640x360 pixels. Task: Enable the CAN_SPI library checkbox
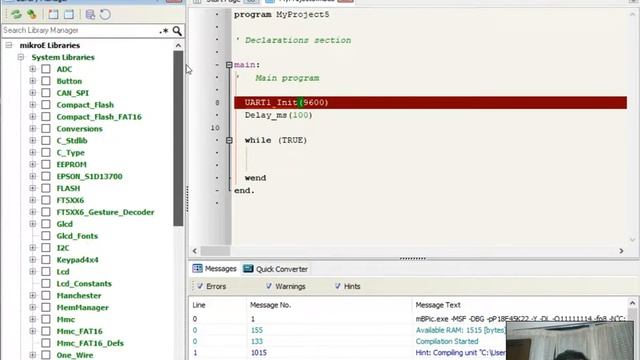pos(46,93)
